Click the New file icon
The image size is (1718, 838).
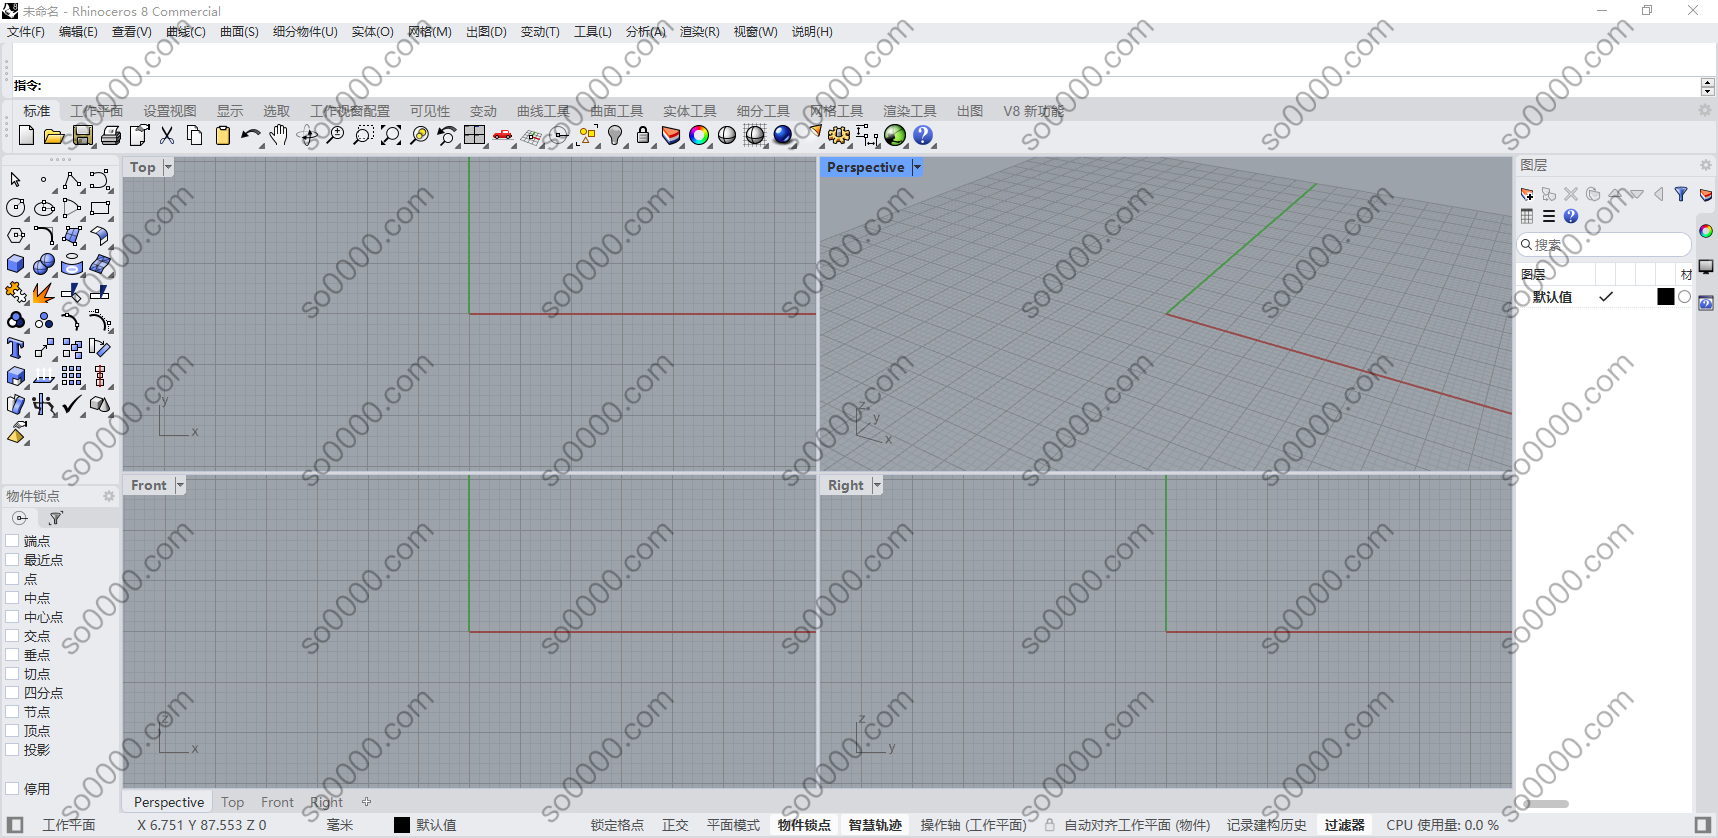point(27,135)
